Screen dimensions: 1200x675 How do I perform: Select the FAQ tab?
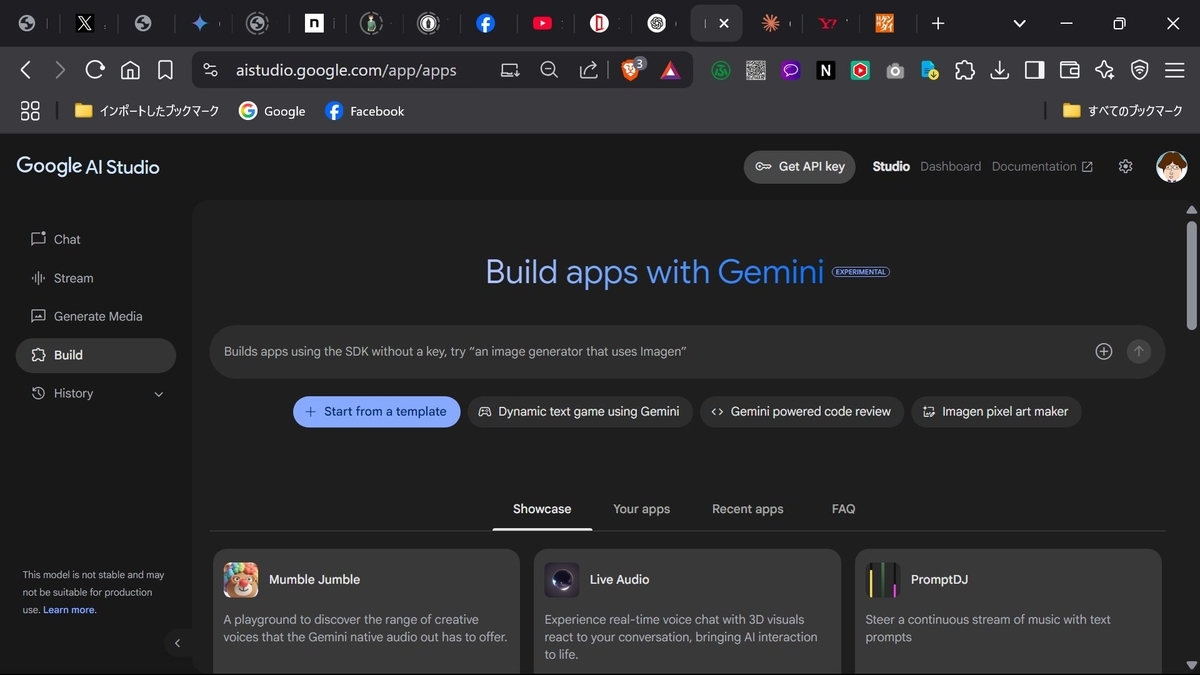click(x=844, y=509)
